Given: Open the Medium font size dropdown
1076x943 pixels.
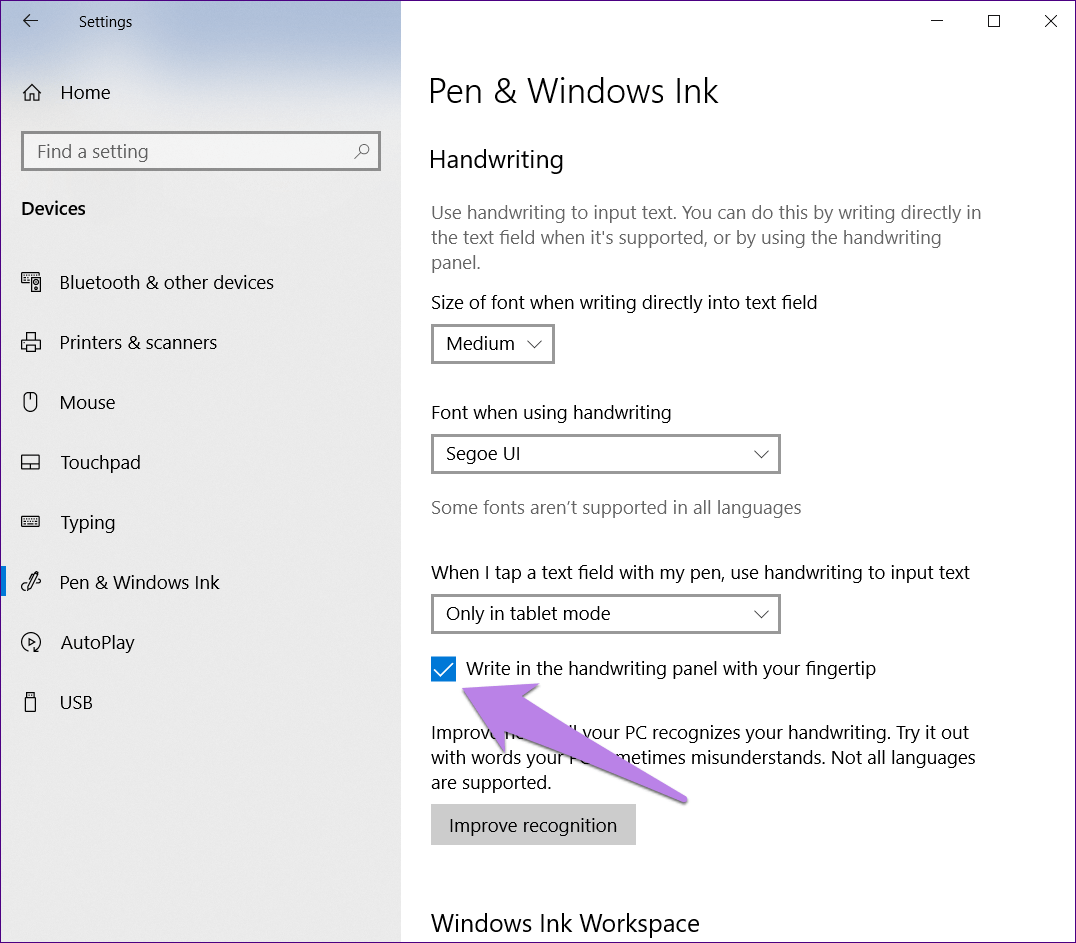Looking at the screenshot, I should tap(493, 344).
